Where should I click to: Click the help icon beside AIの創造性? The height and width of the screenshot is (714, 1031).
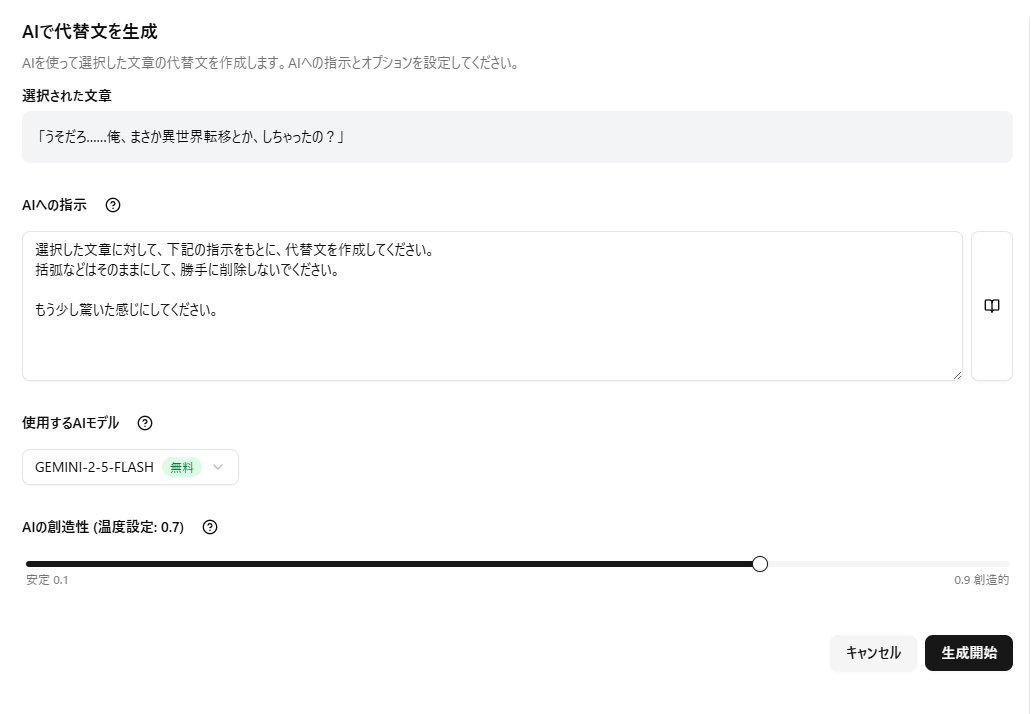point(210,527)
